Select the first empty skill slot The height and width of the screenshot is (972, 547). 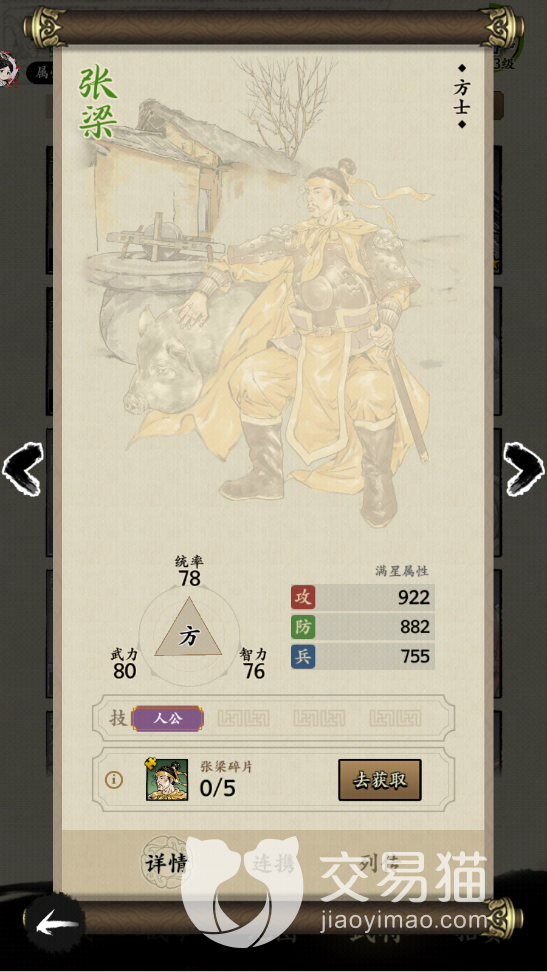pyautogui.click(x=244, y=719)
